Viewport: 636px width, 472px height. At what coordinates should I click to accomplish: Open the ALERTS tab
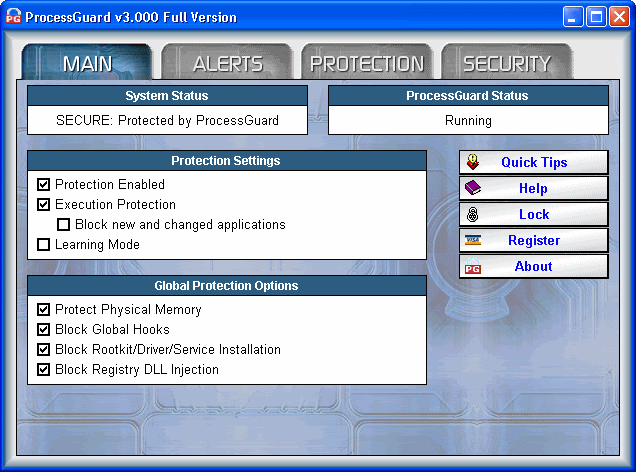227,62
